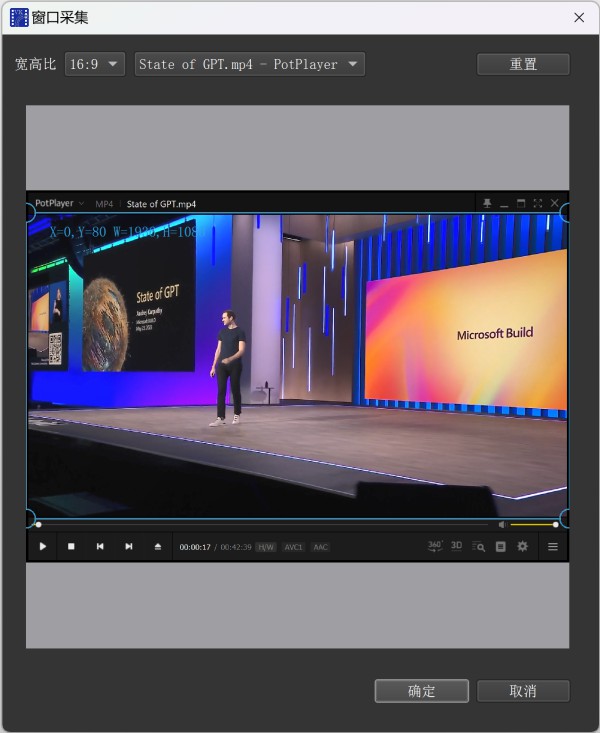The width and height of the screenshot is (600, 733).
Task: Click the previous track button
Action: (x=100, y=546)
